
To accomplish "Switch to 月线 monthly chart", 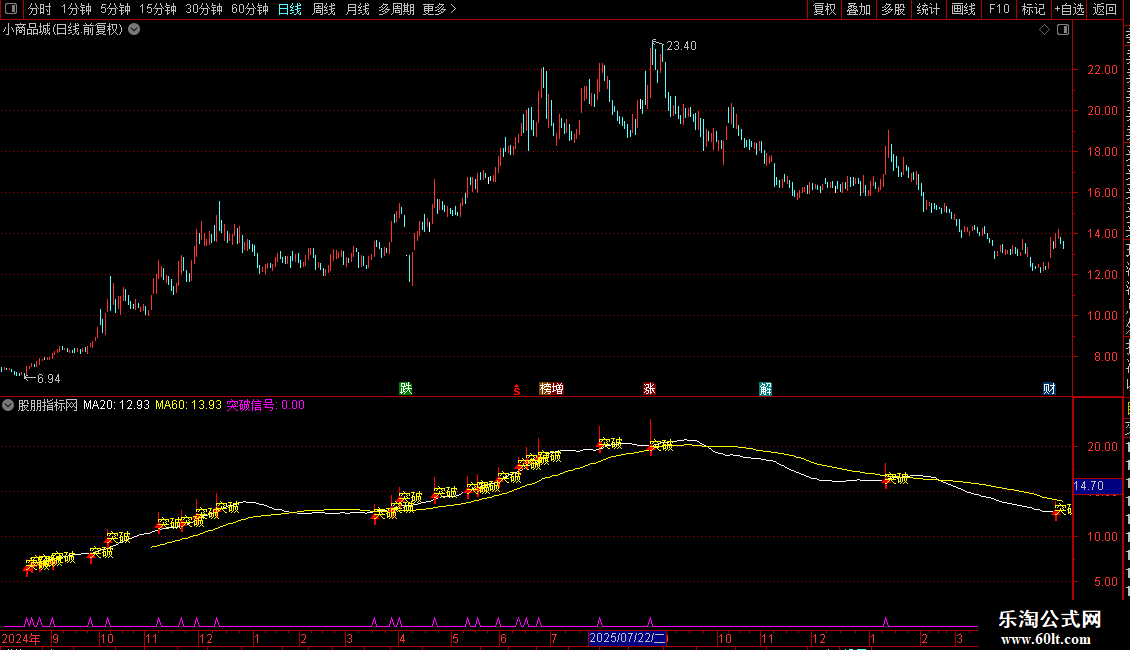I will (357, 9).
